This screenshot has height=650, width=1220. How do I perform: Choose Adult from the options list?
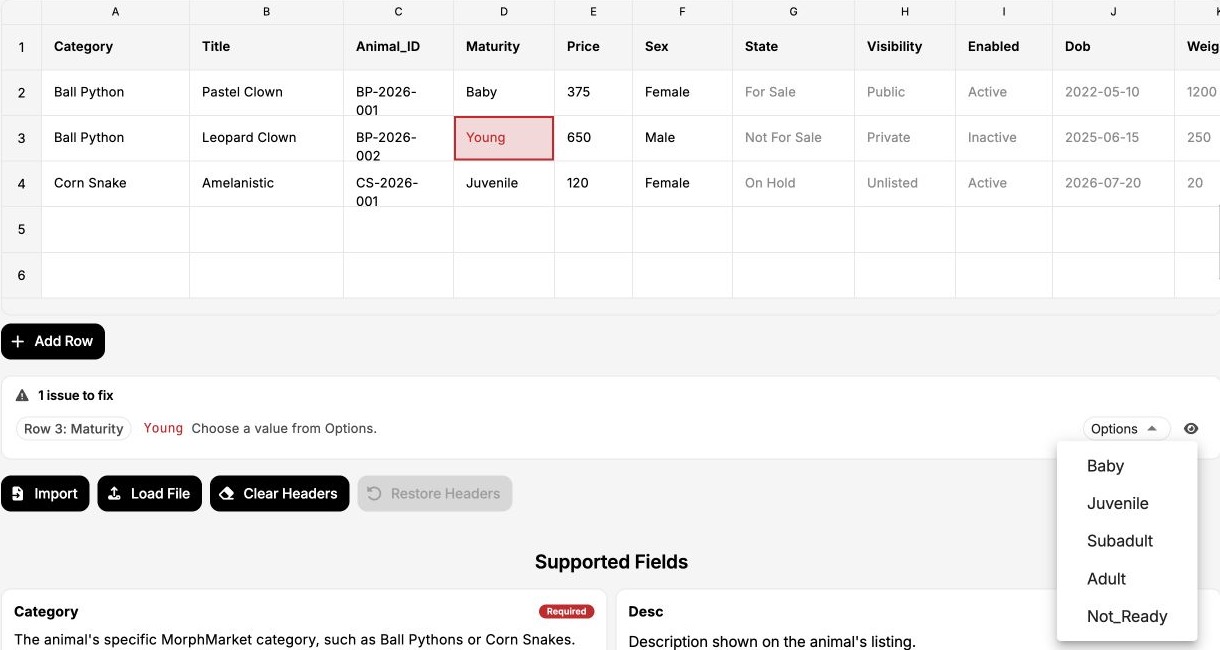[x=1127, y=579]
